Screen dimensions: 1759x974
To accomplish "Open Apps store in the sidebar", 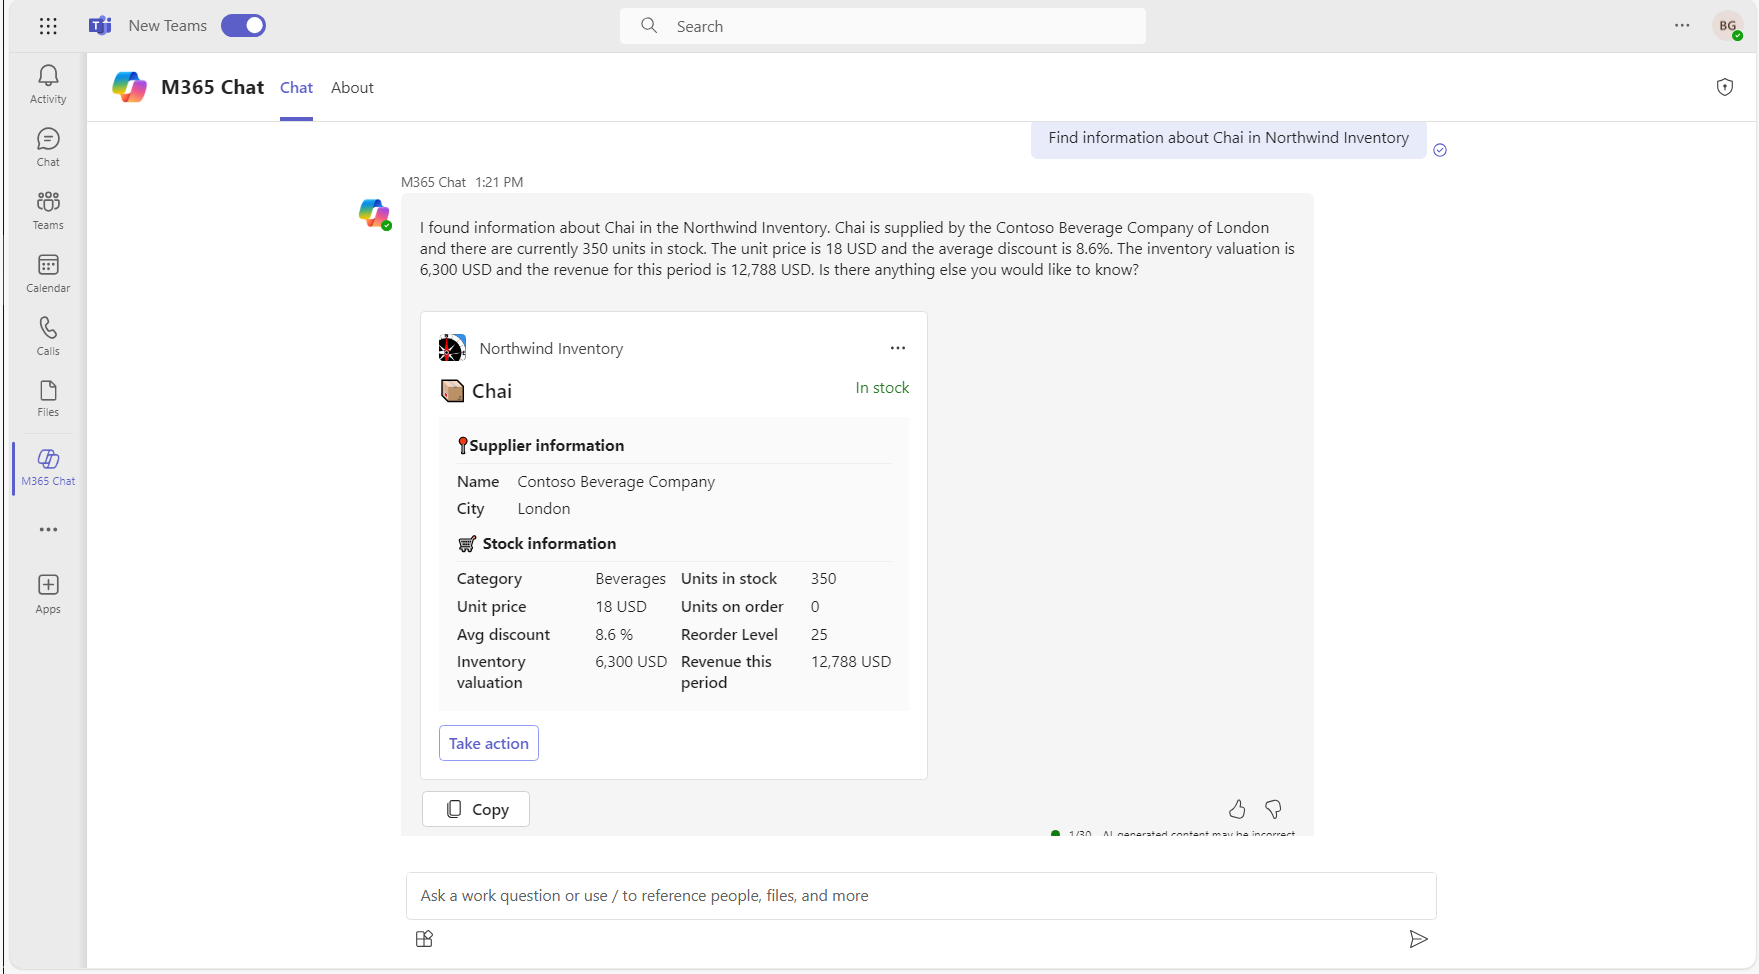I will pos(48,594).
